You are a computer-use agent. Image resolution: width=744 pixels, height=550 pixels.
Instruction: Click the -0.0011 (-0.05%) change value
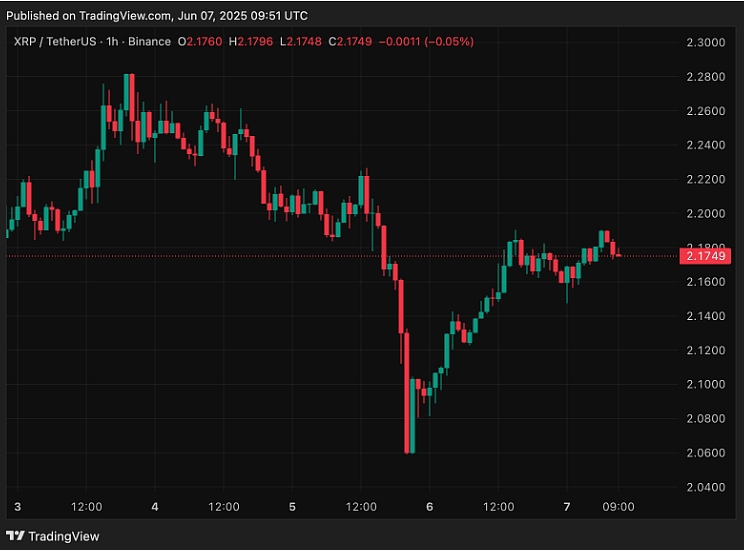(426, 42)
